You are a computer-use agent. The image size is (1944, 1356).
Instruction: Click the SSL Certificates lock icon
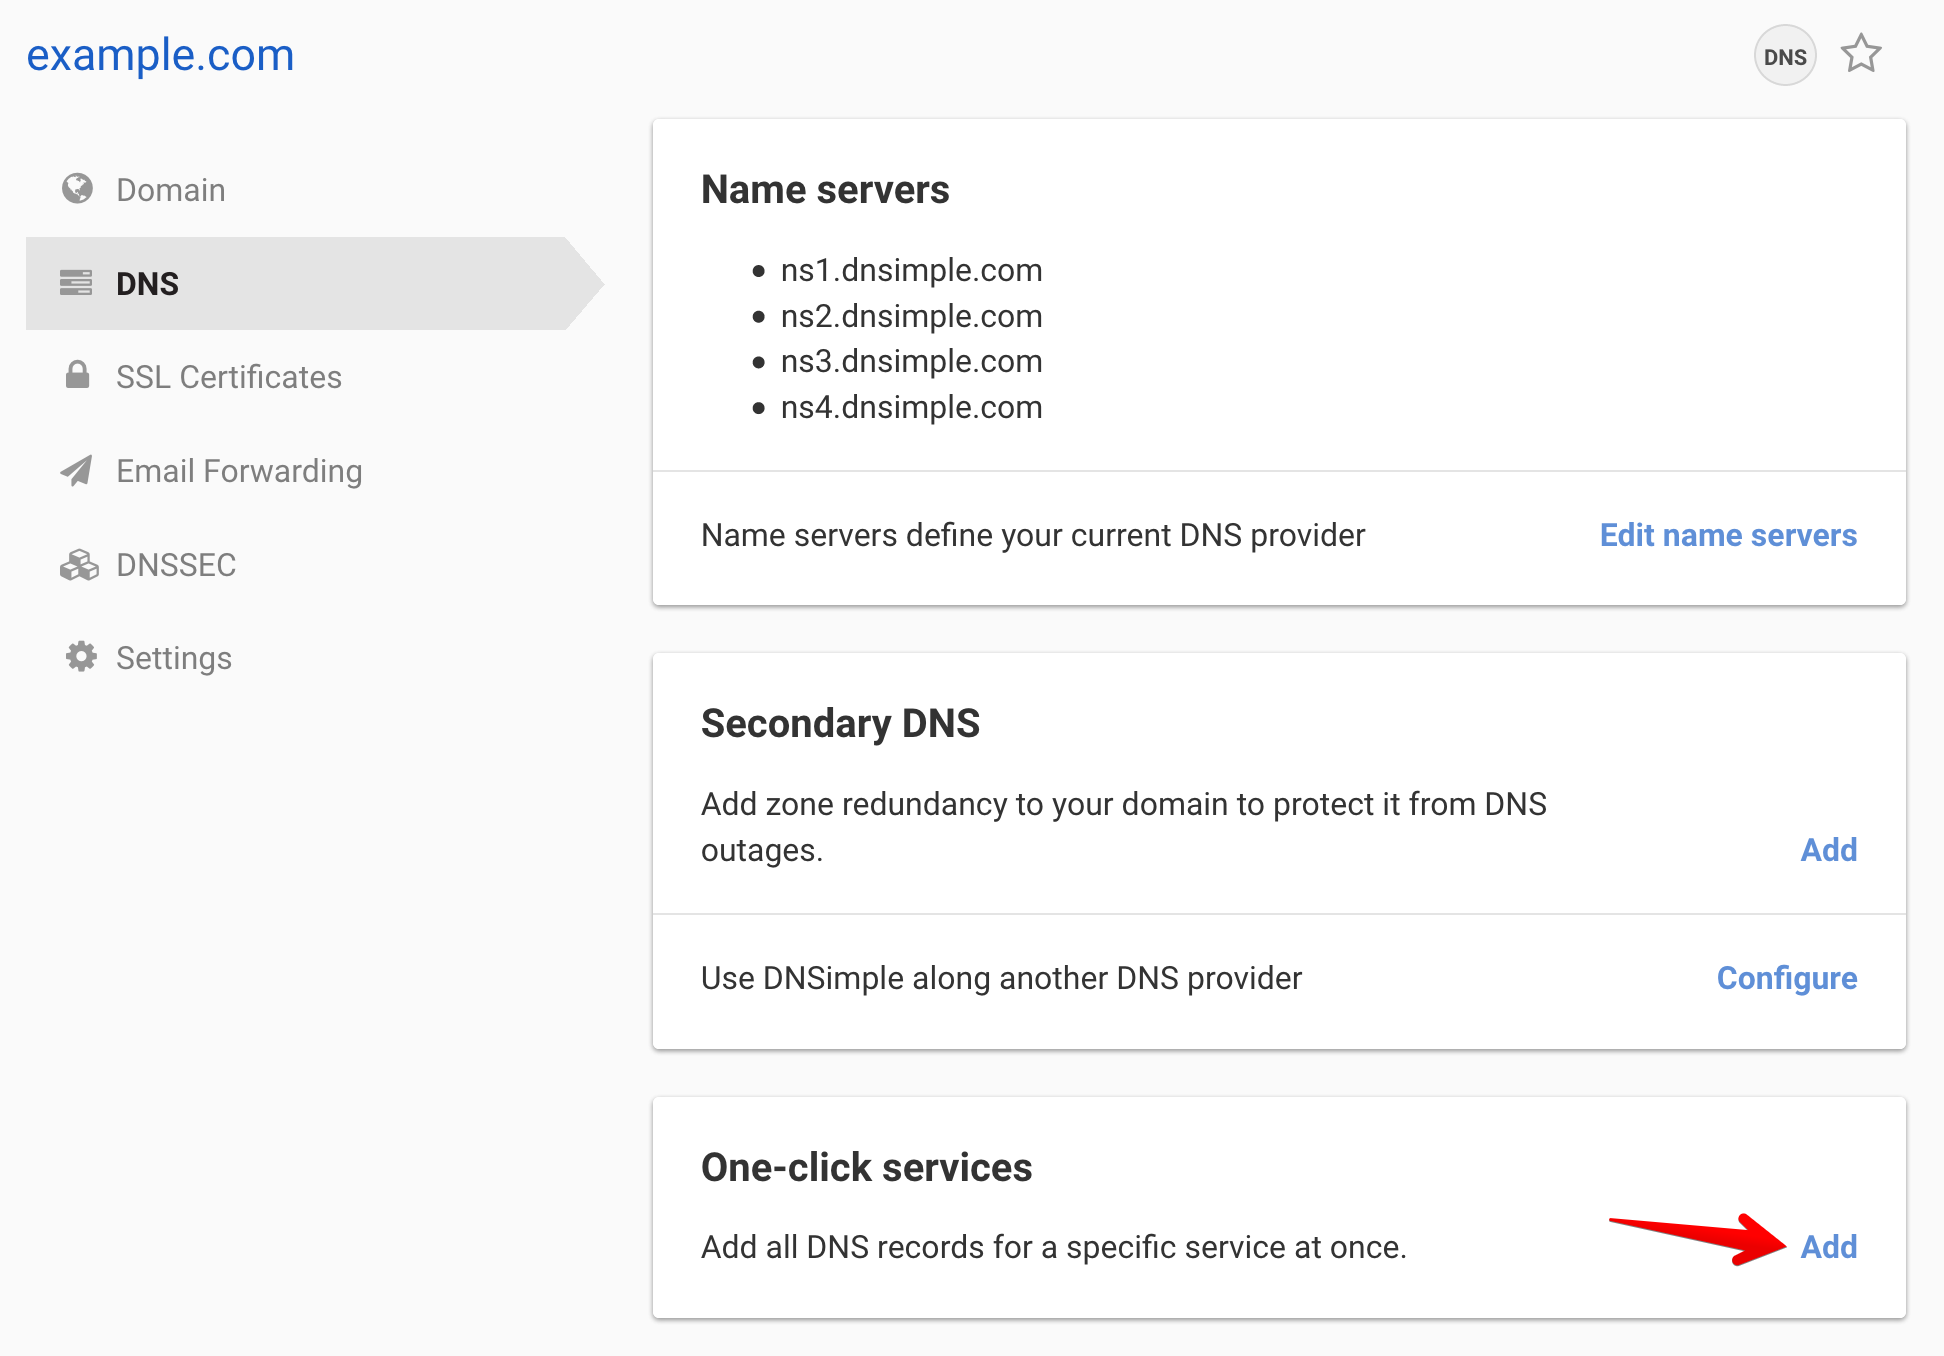click(75, 377)
